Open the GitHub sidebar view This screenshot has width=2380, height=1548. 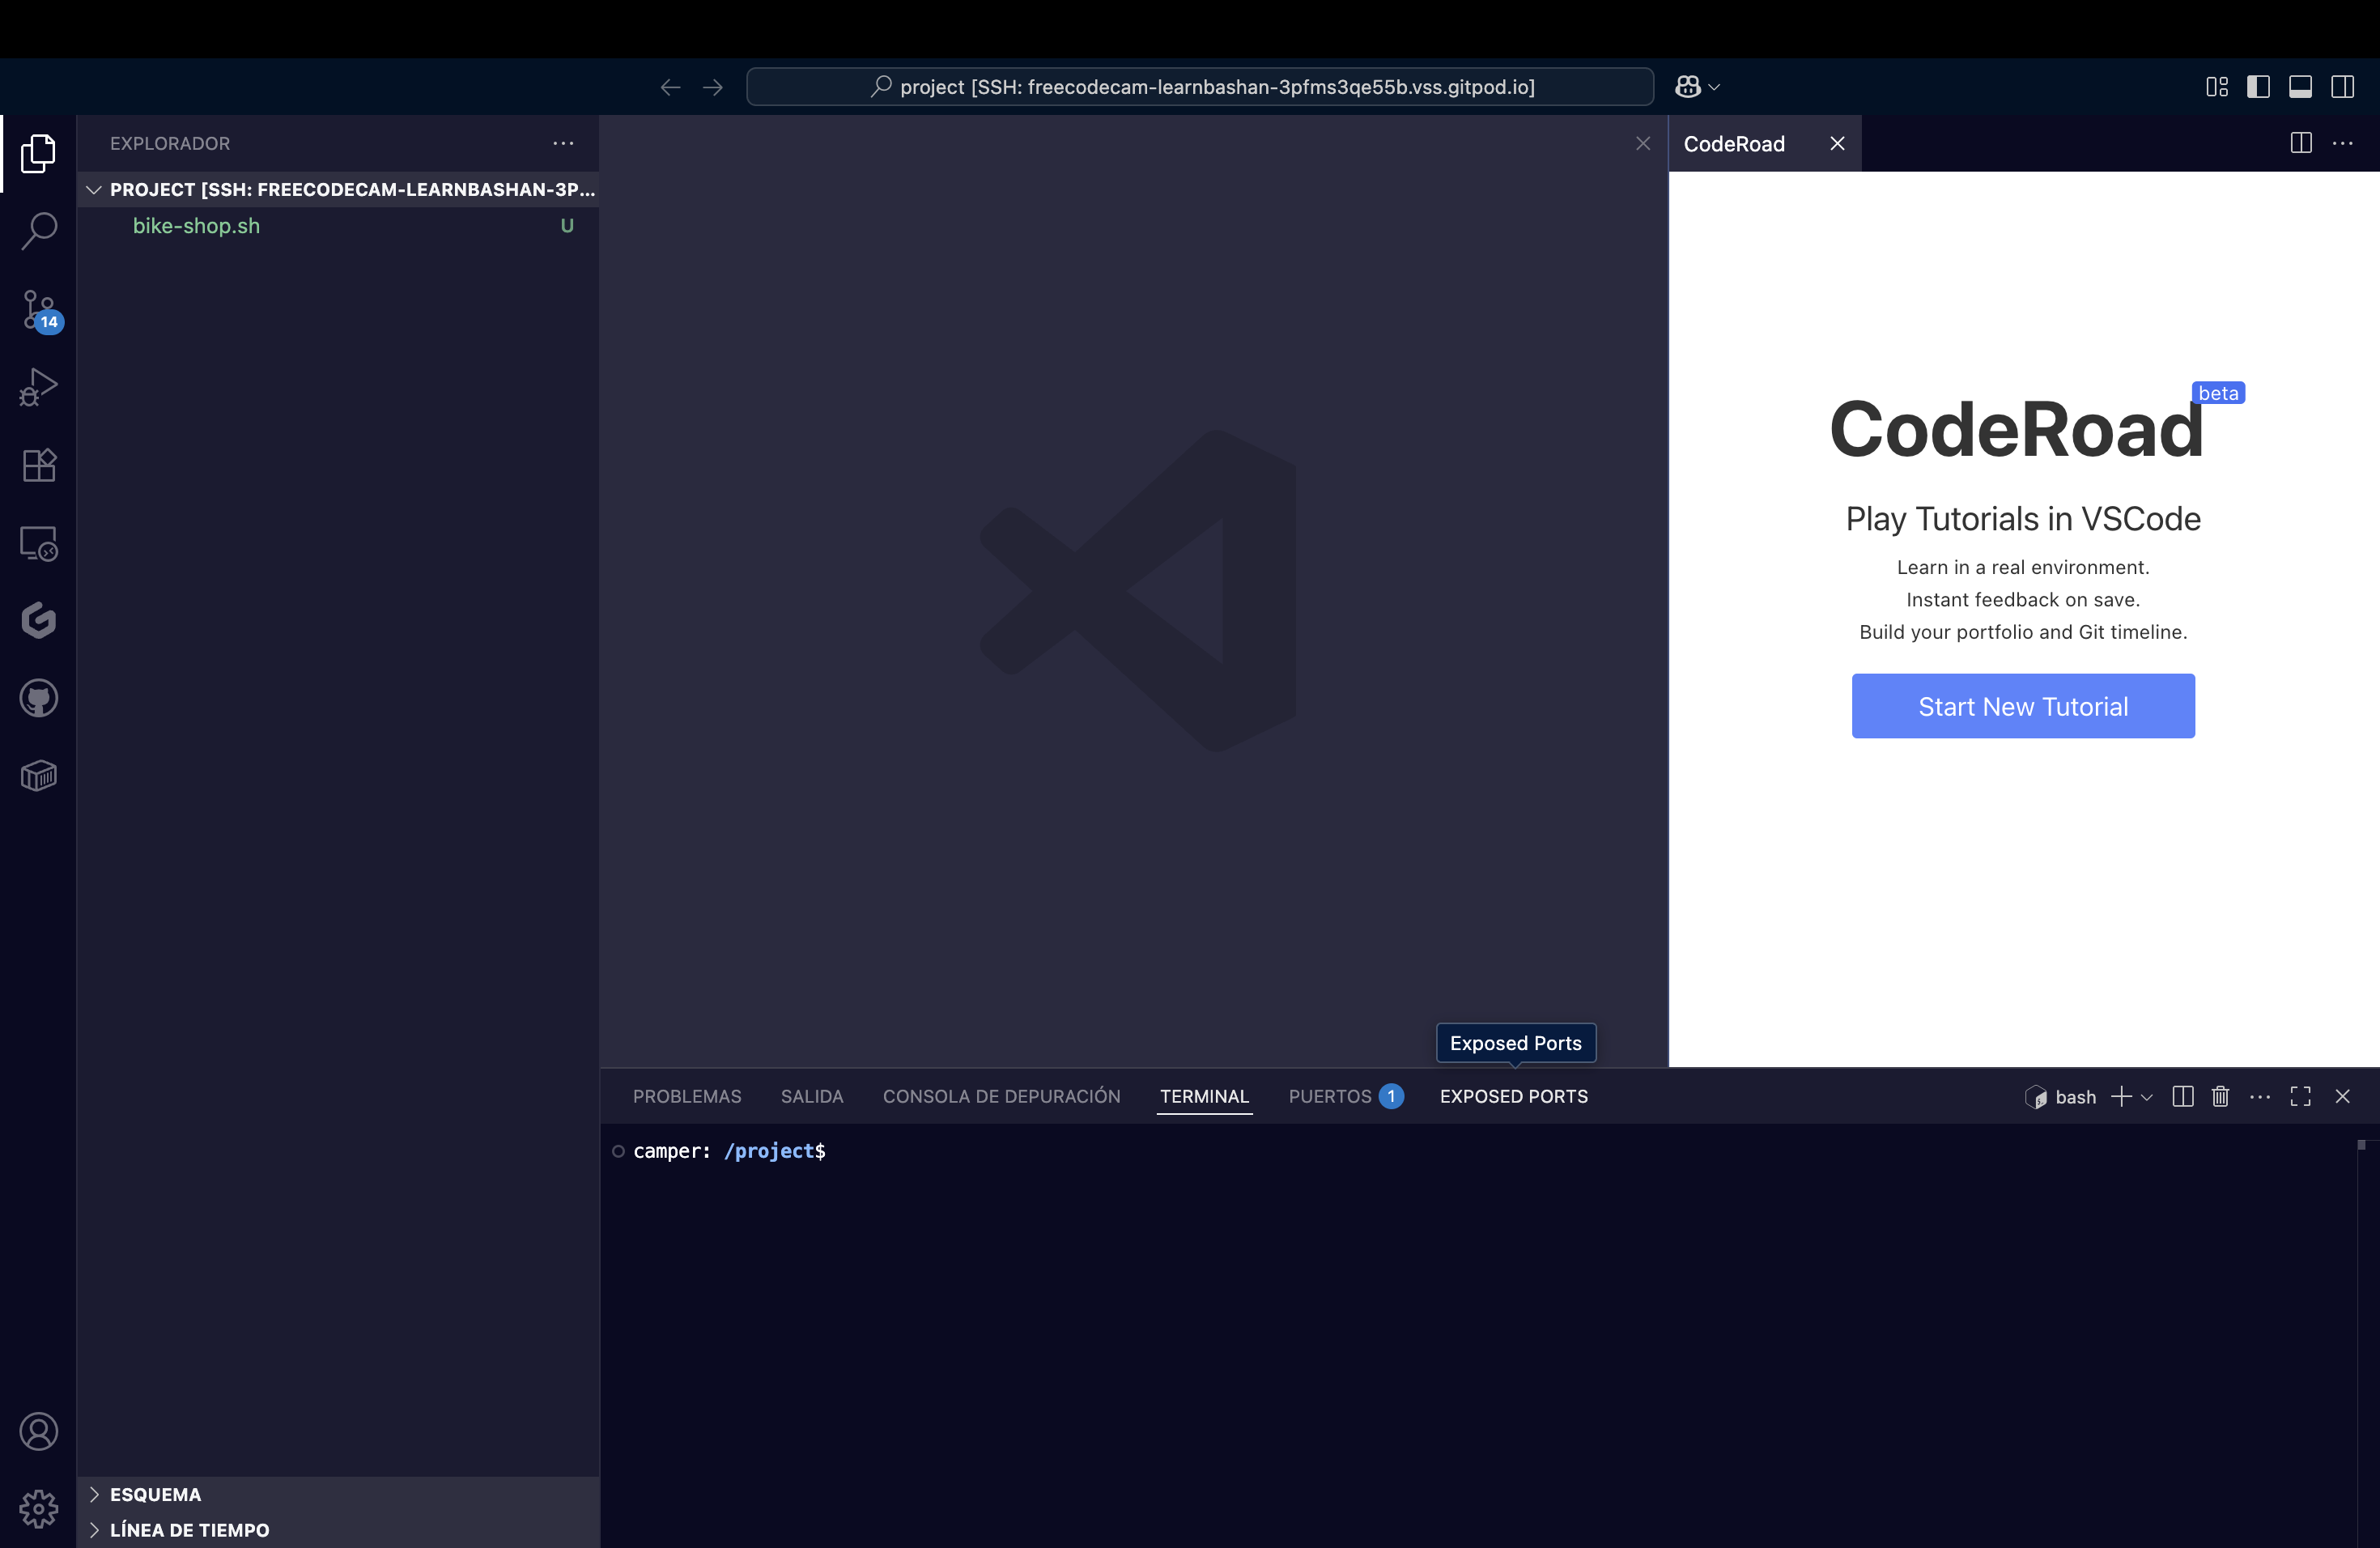click(39, 698)
